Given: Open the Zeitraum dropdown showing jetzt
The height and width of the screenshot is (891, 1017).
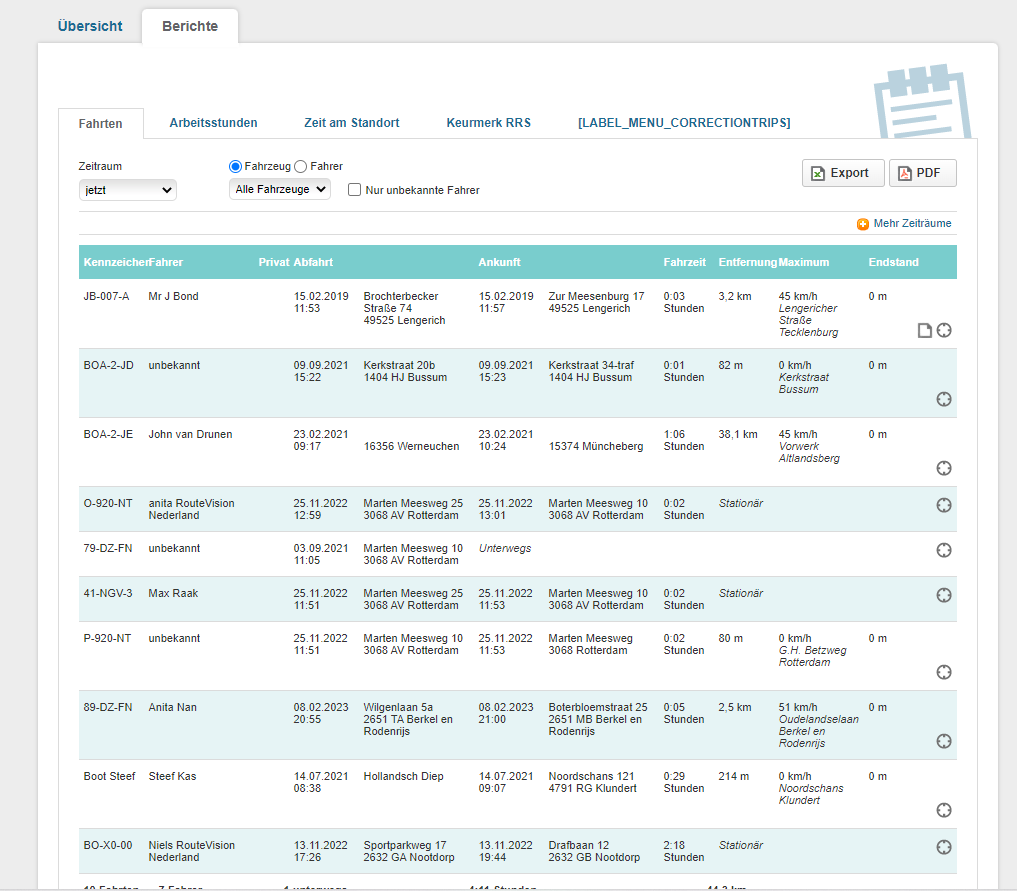Looking at the screenshot, I should [128, 190].
